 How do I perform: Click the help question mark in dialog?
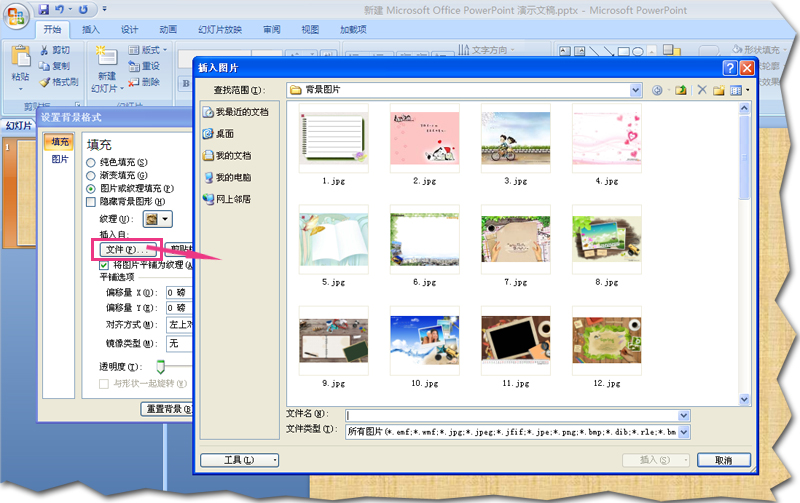[730, 68]
